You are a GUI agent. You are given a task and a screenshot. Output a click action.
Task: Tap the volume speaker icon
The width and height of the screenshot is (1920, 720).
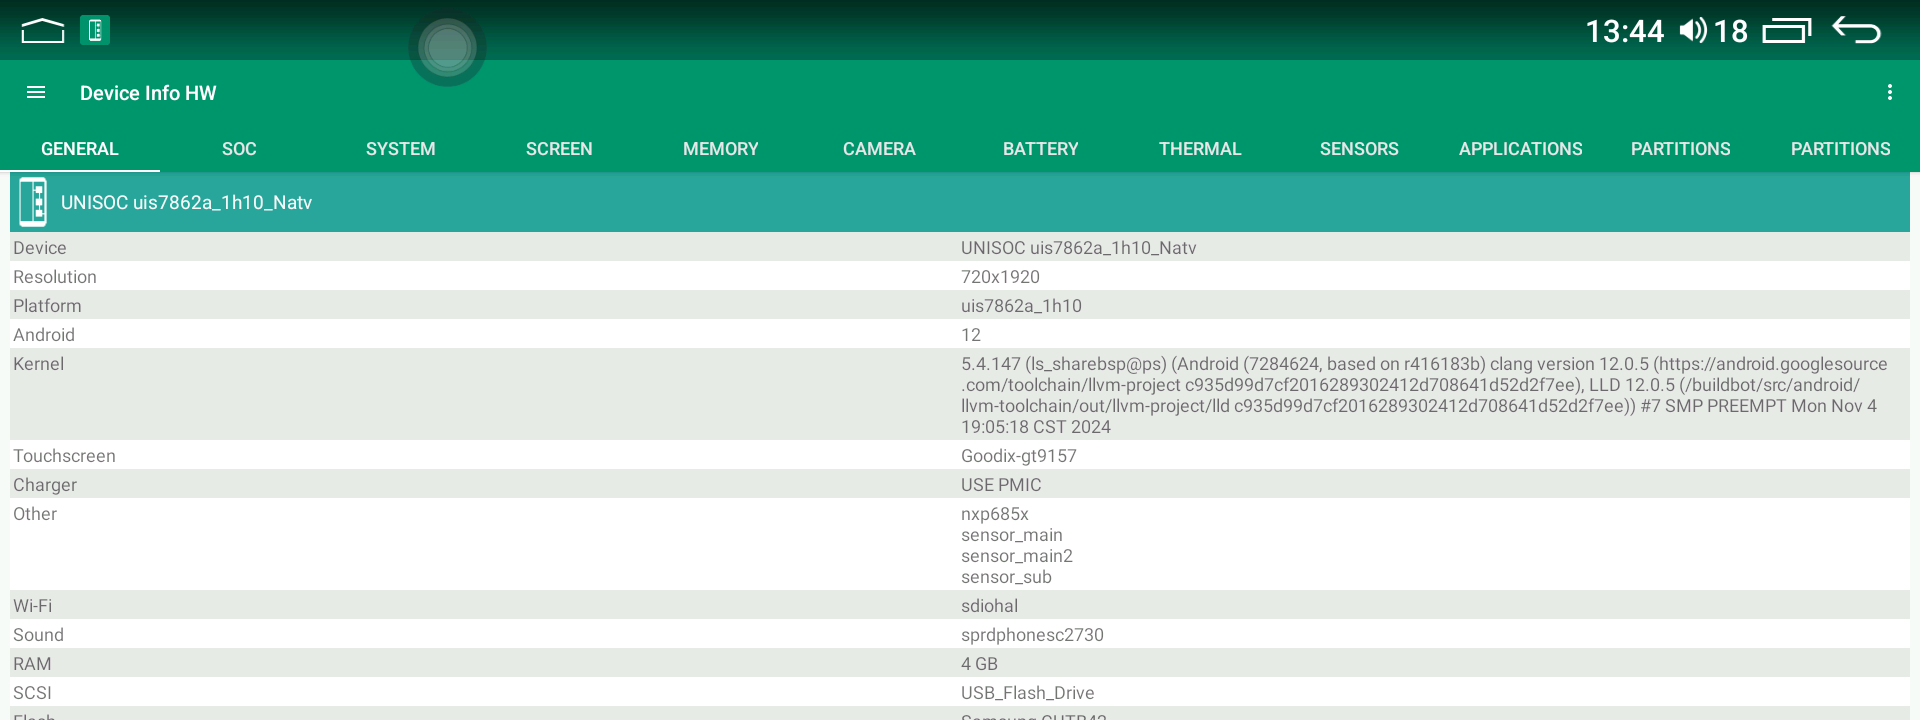1692,31
